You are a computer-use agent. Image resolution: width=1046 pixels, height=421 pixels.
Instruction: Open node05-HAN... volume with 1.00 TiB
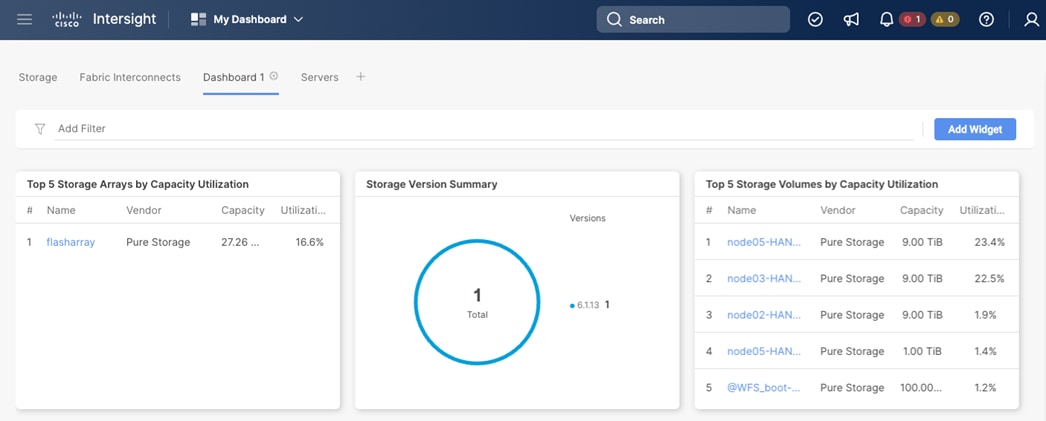tap(763, 351)
